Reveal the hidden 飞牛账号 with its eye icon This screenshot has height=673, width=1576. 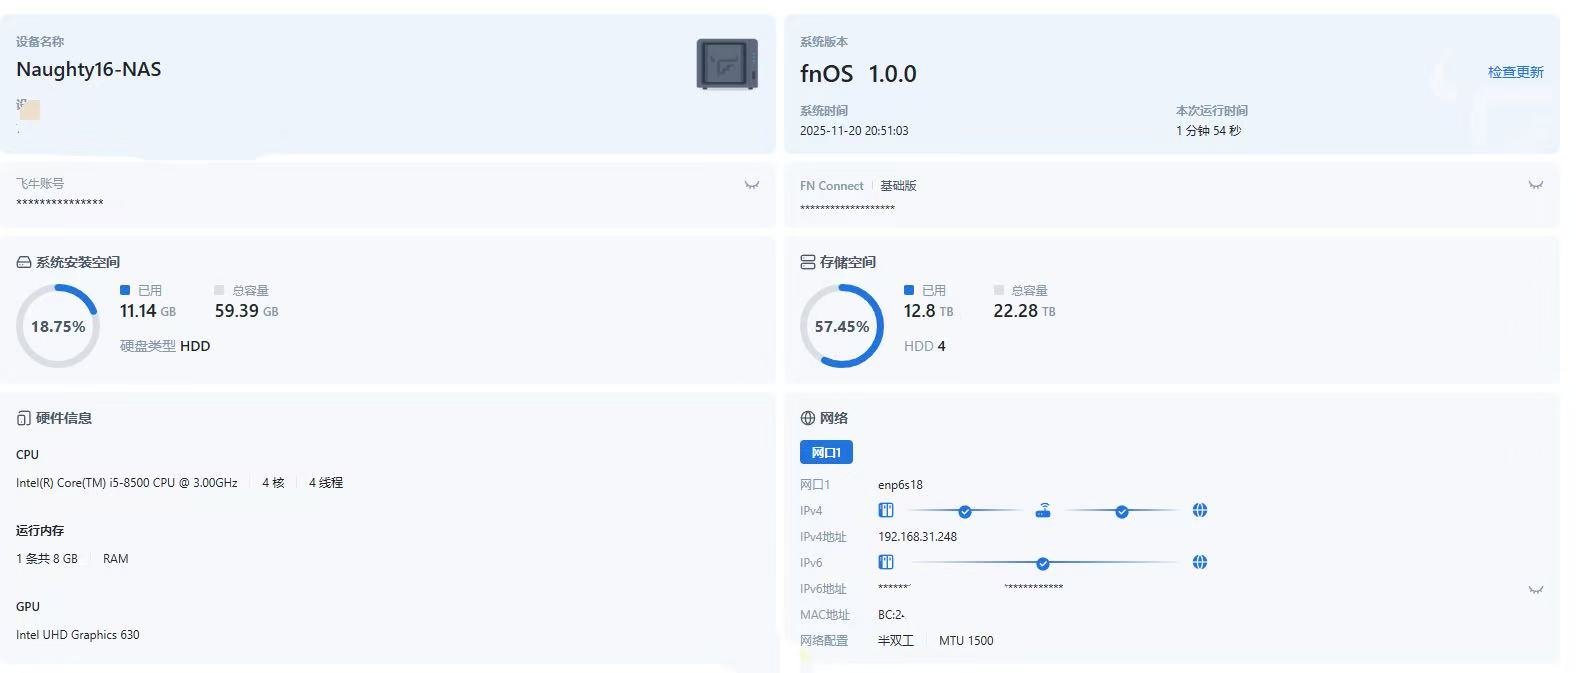click(x=752, y=185)
